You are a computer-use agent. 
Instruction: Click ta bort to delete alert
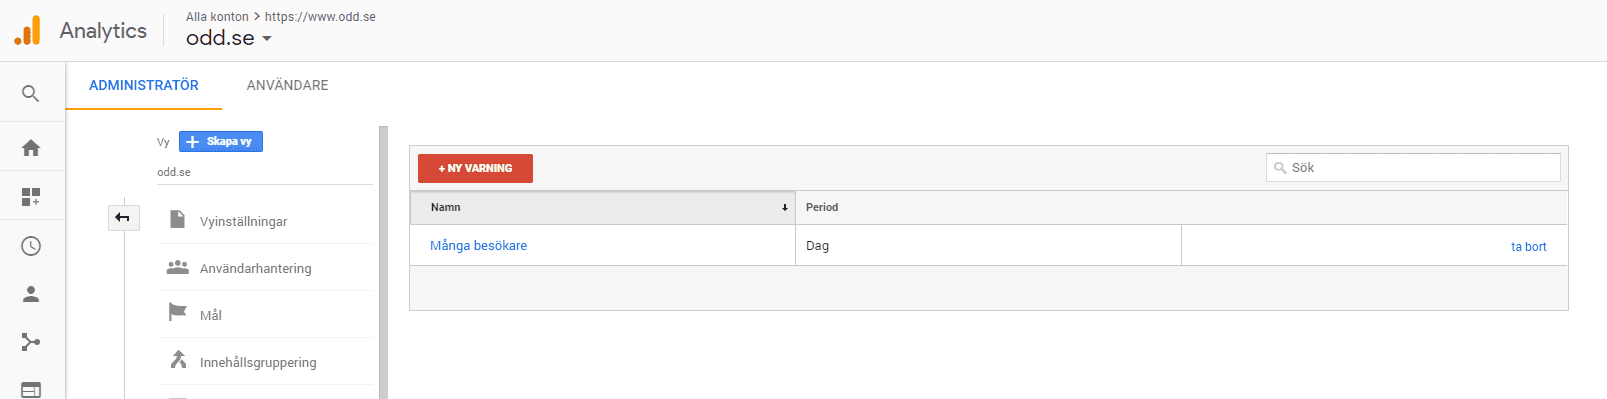point(1528,247)
